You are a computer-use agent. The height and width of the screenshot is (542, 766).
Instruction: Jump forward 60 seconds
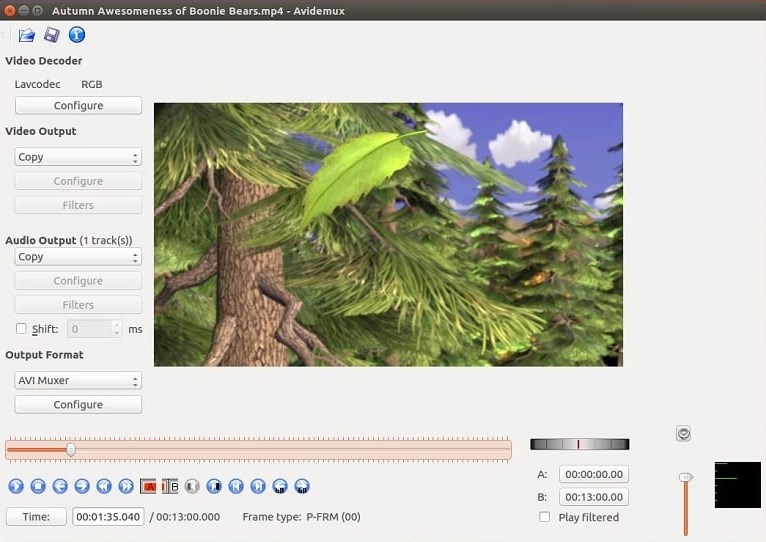point(302,486)
